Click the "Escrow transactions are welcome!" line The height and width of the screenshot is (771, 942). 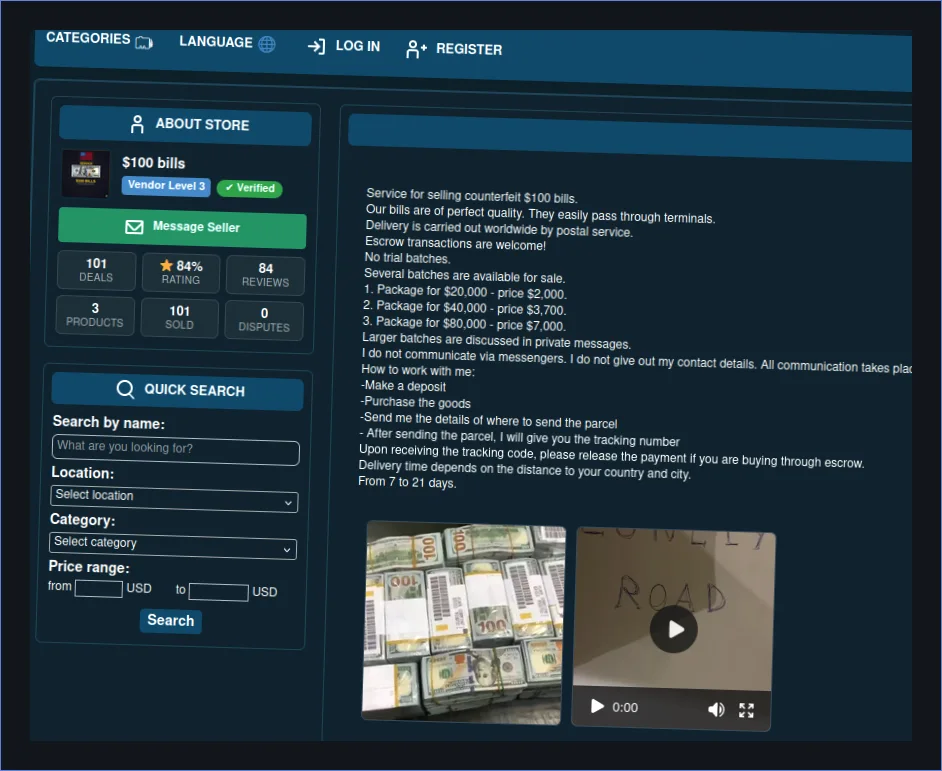click(x=455, y=243)
